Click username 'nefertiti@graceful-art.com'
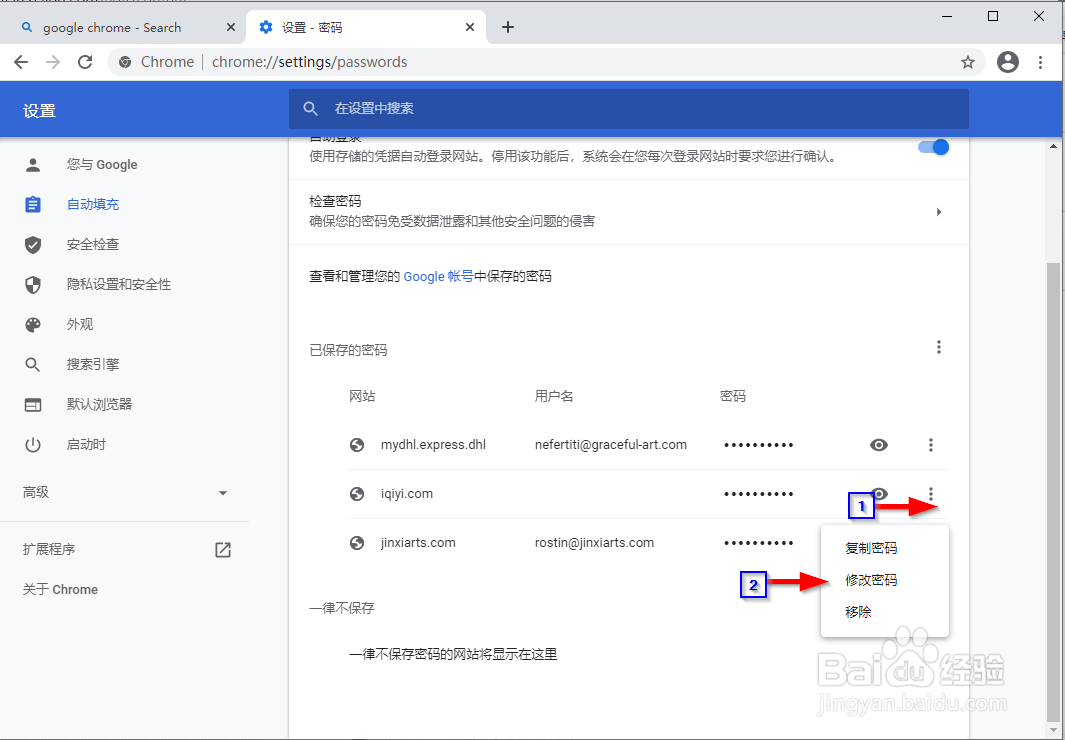 click(611, 445)
